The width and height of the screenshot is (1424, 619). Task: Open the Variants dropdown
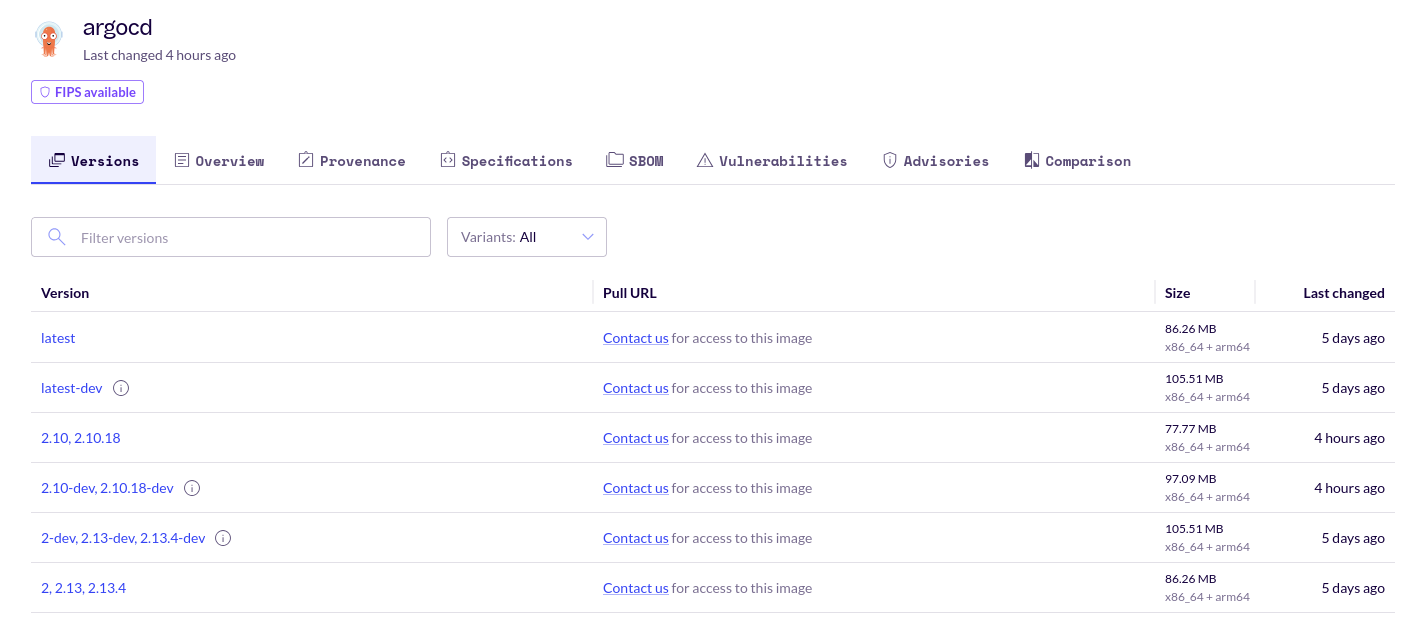[527, 237]
